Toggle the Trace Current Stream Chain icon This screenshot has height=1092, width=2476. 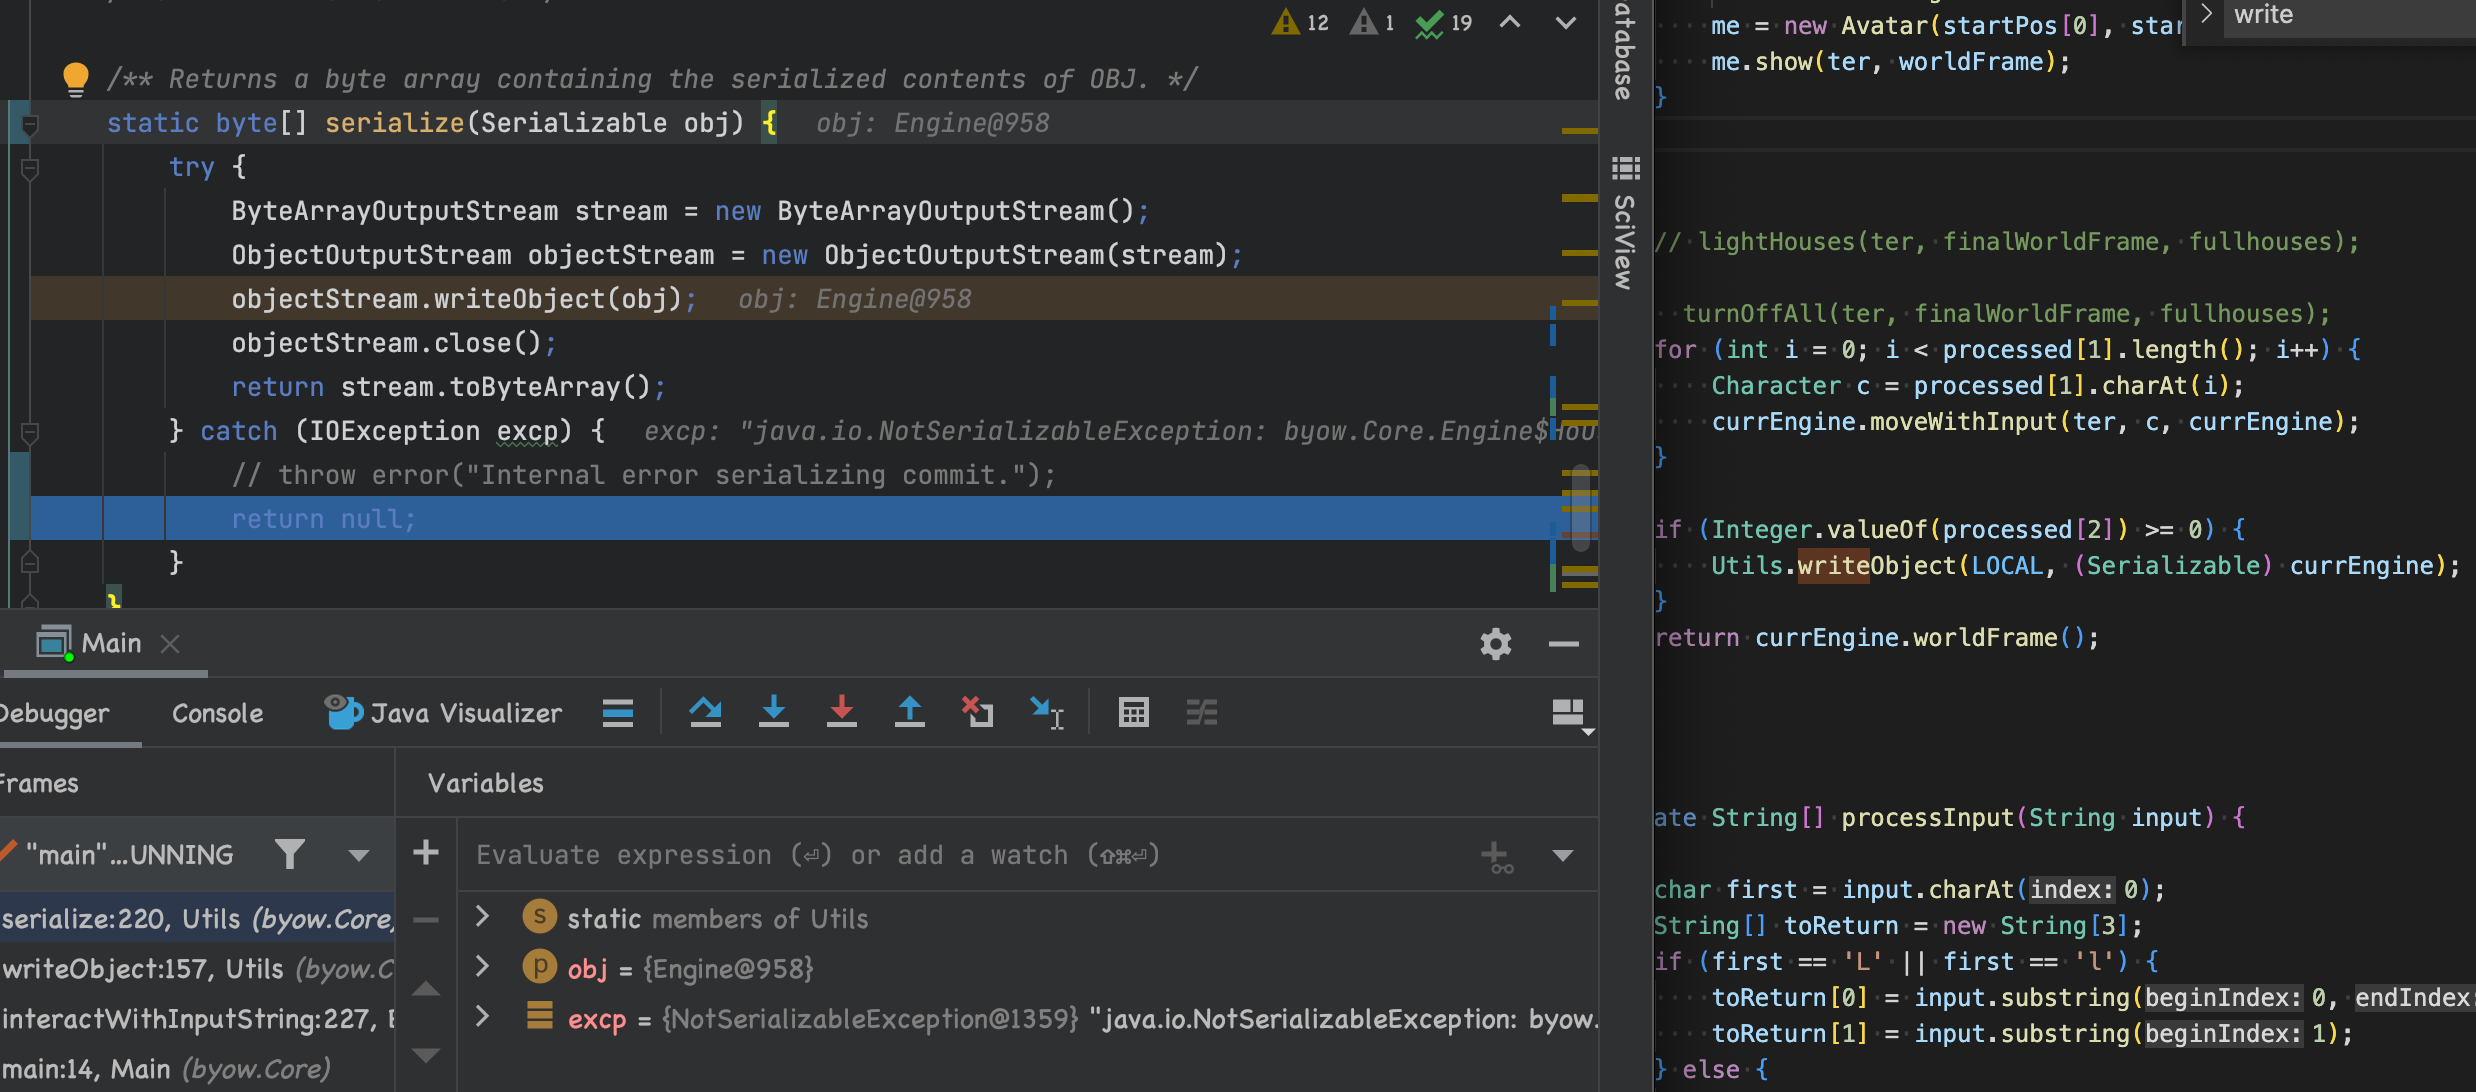[1201, 712]
